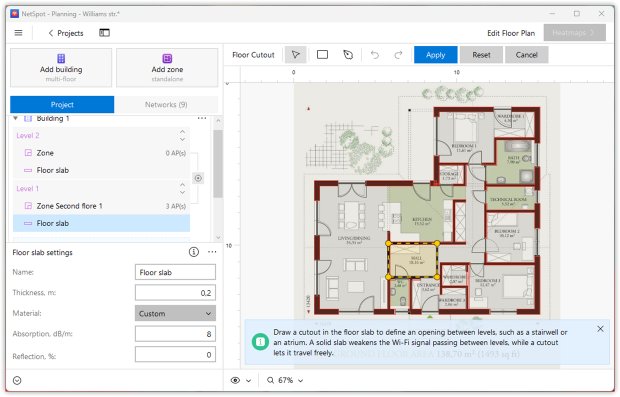The width and height of the screenshot is (620, 397).
Task: Close the cutout info banner
Action: pos(600,329)
